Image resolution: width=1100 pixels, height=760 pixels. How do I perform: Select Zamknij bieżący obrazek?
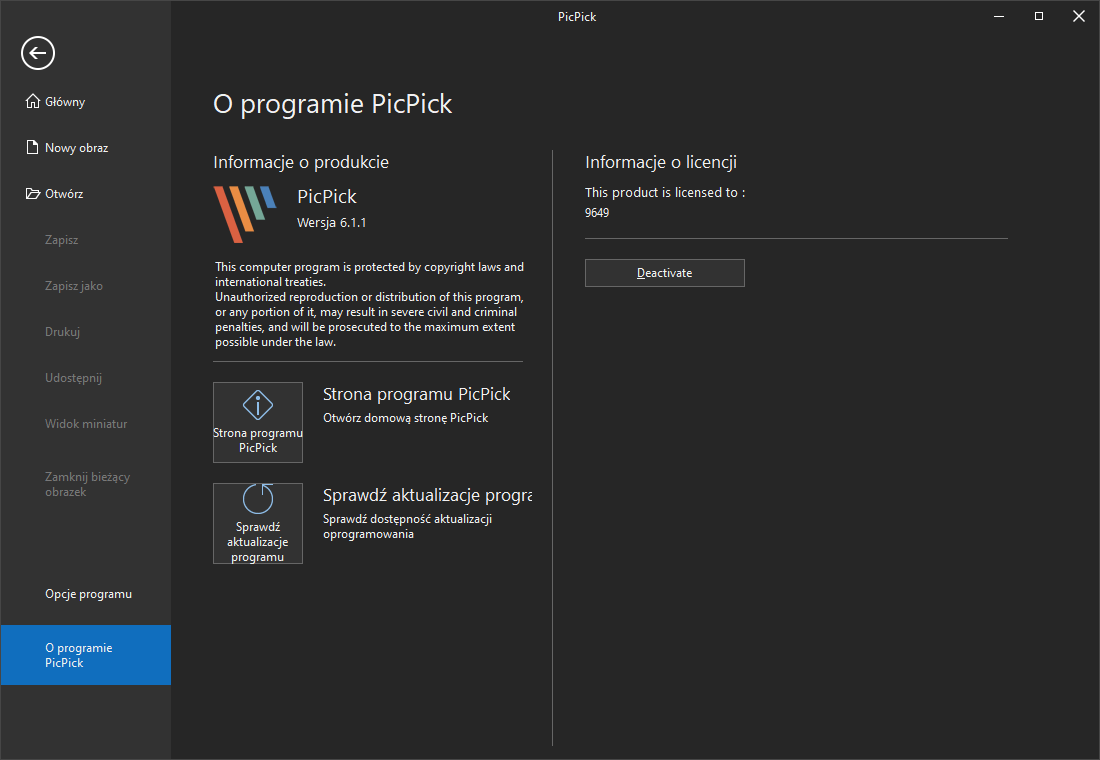click(x=88, y=484)
